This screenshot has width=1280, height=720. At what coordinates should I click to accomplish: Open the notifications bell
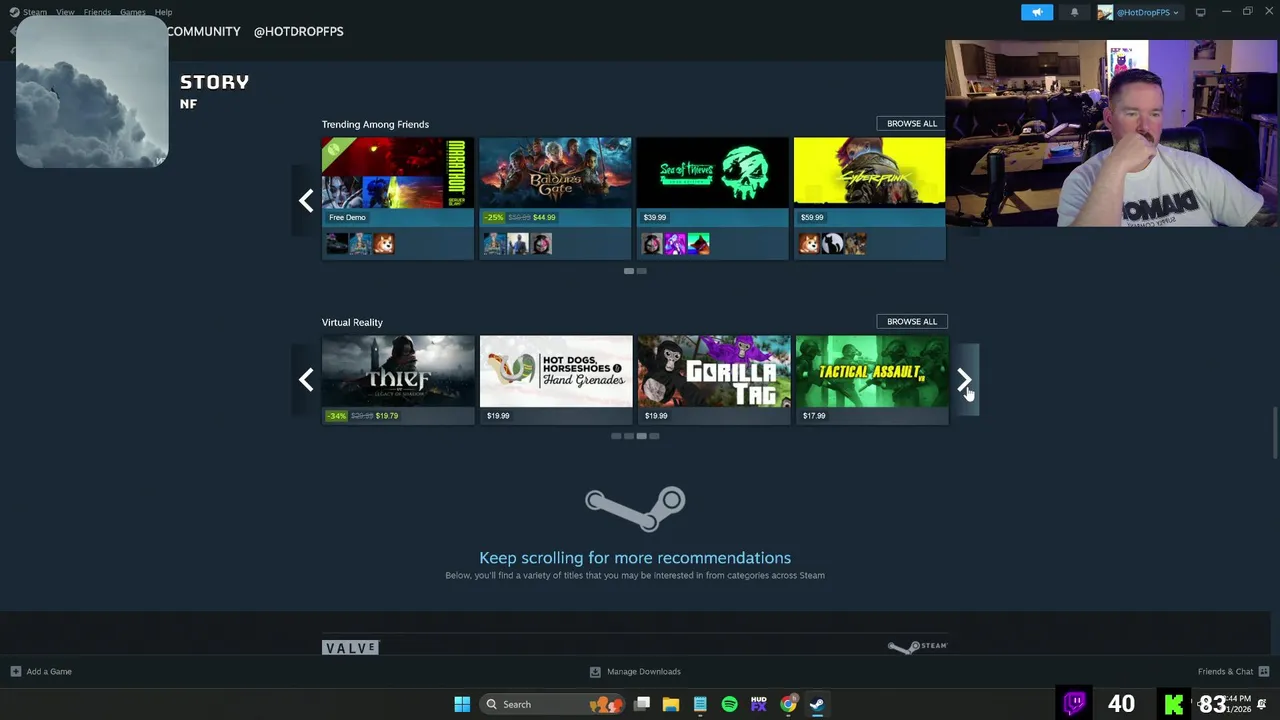[x=1075, y=12]
